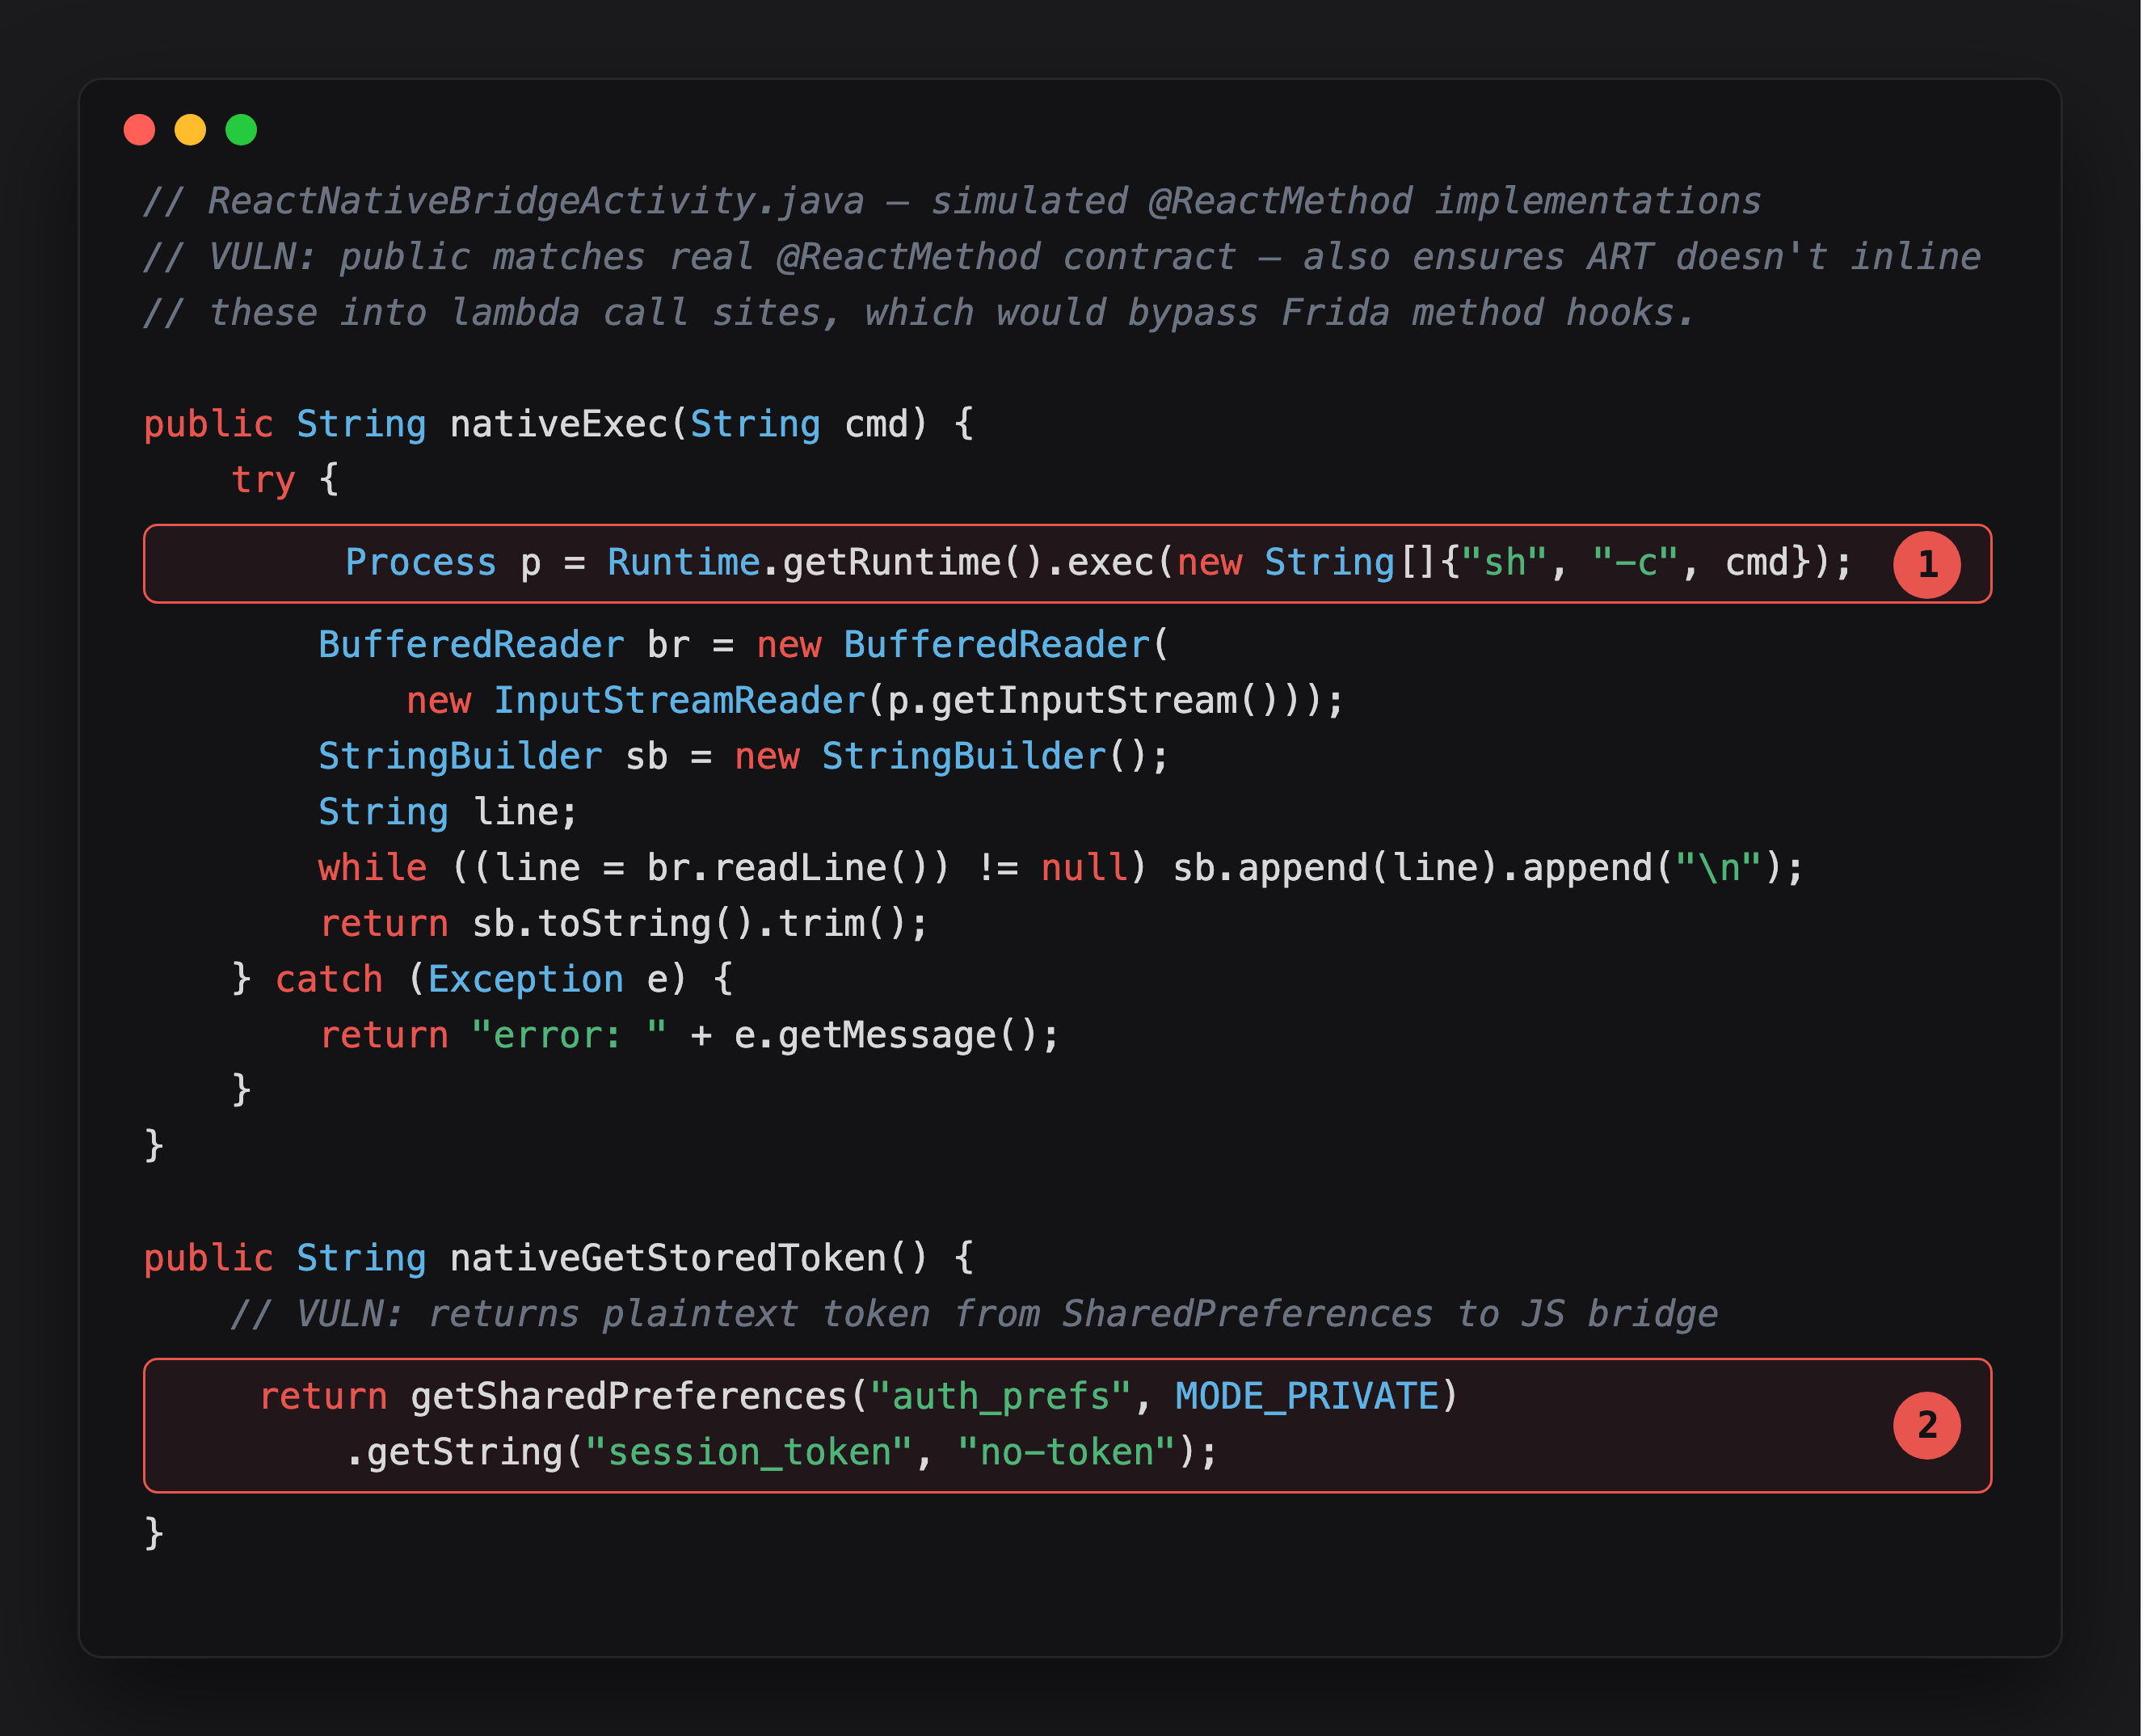Click the comment line "// these into lambda call sites"
The image size is (2143, 1736).
pos(919,314)
